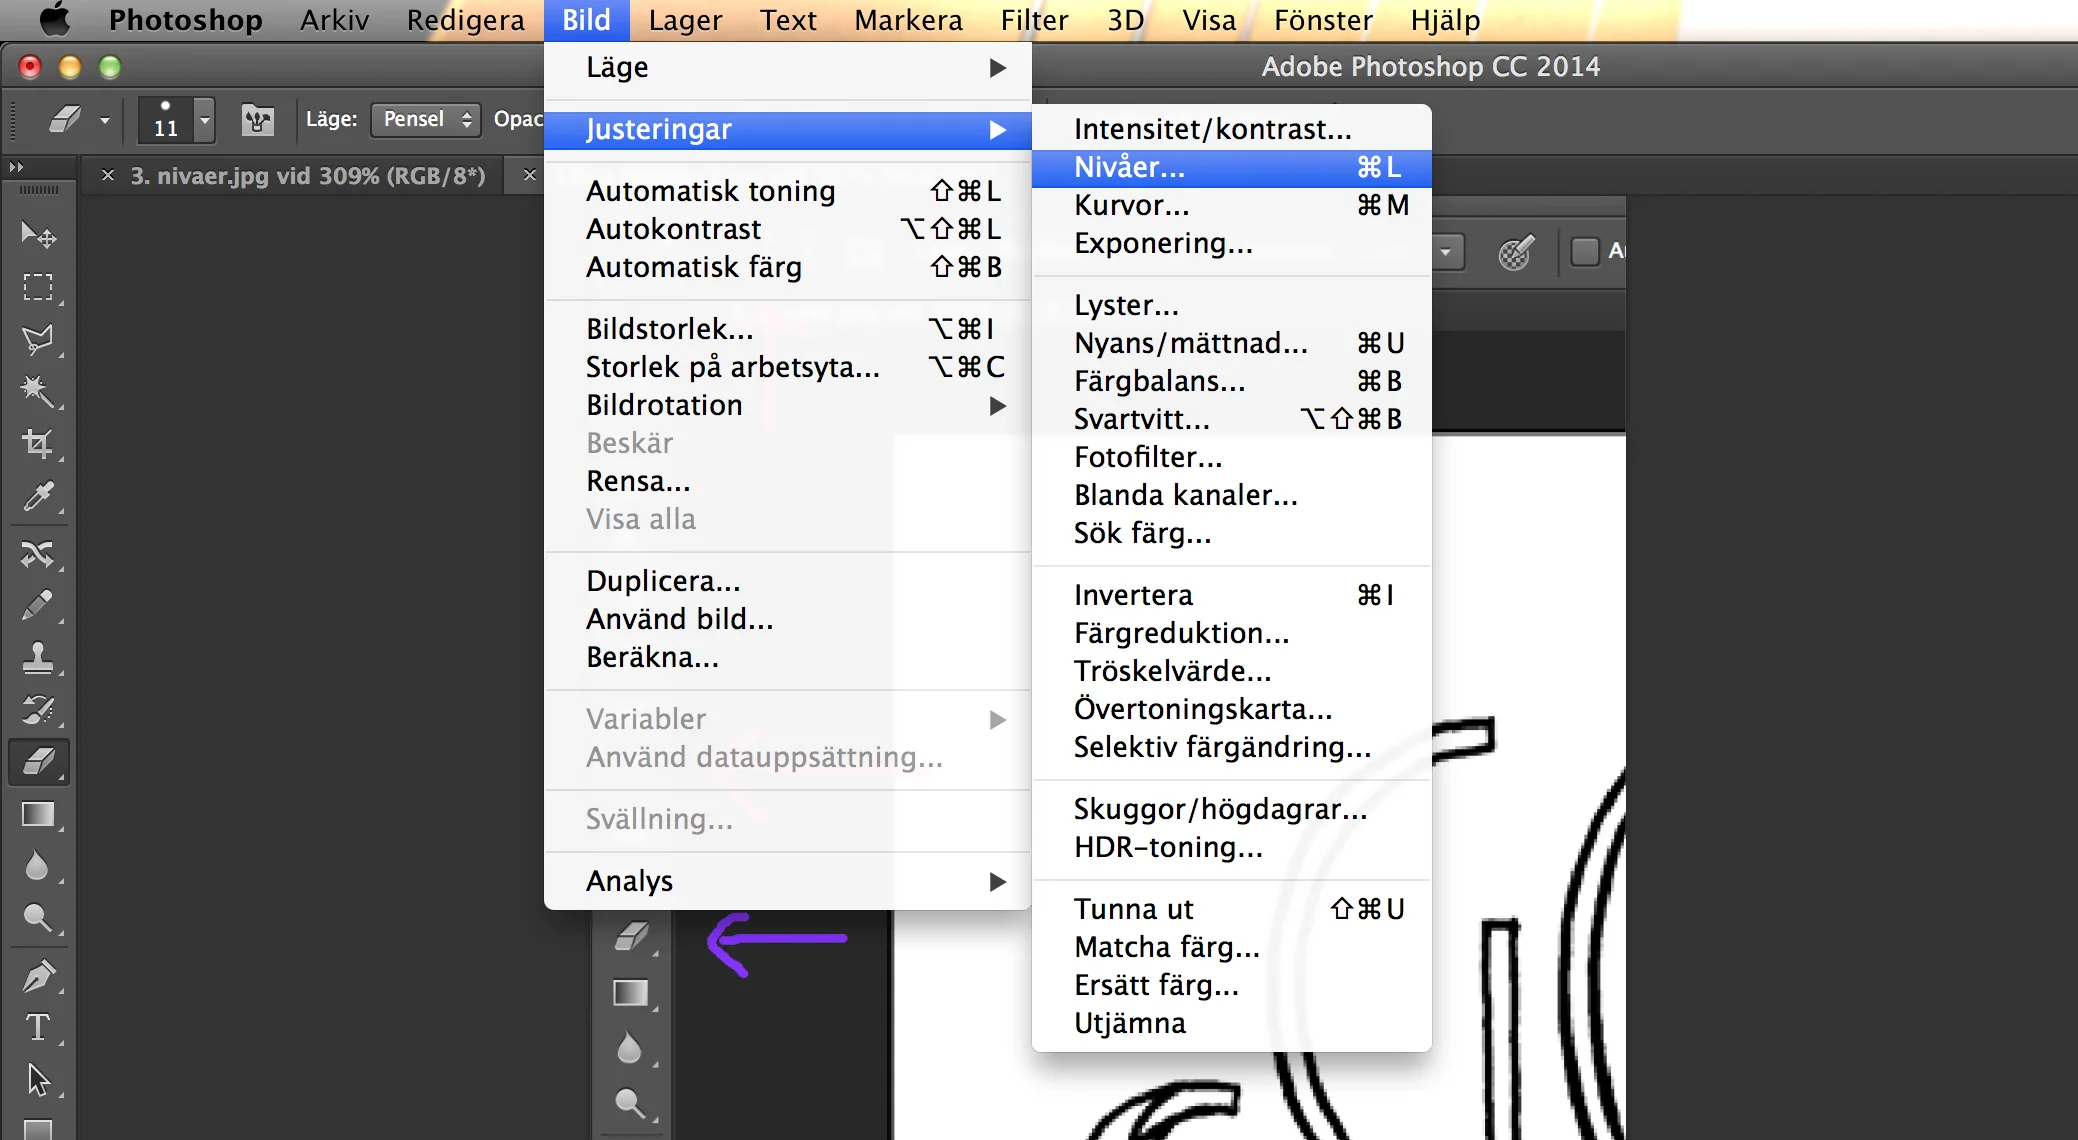Open the Läge Pensel mode dropdown
The image size is (2078, 1140).
426,120
